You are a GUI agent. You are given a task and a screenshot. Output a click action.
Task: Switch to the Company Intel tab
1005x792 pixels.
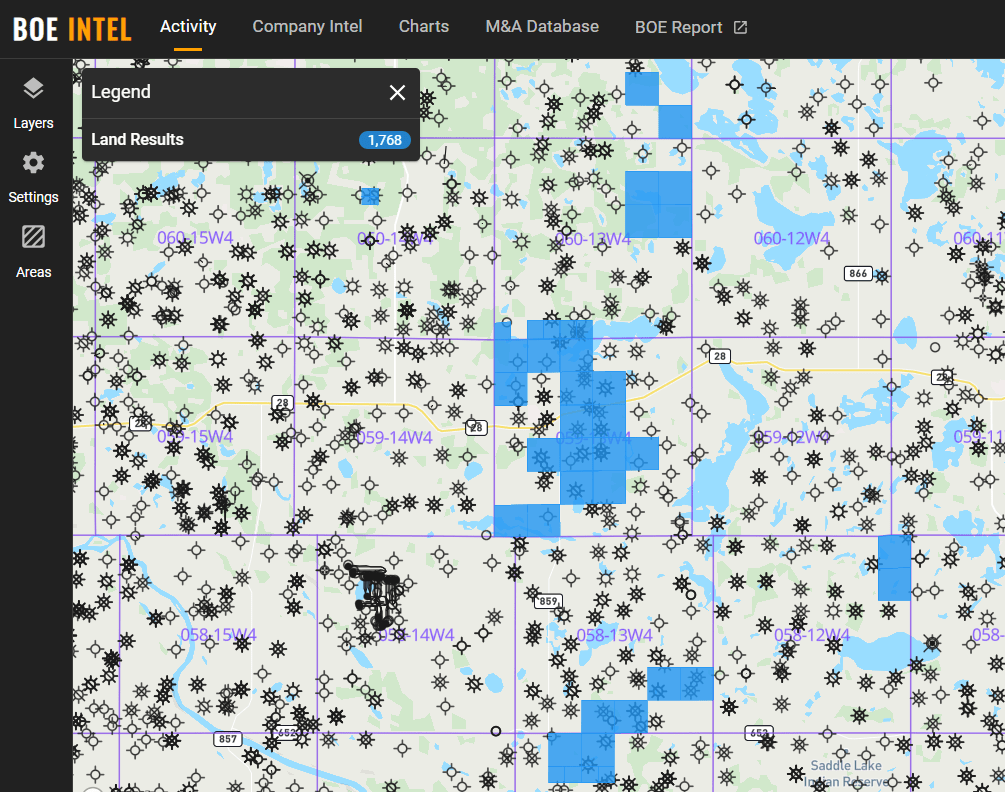[307, 27]
